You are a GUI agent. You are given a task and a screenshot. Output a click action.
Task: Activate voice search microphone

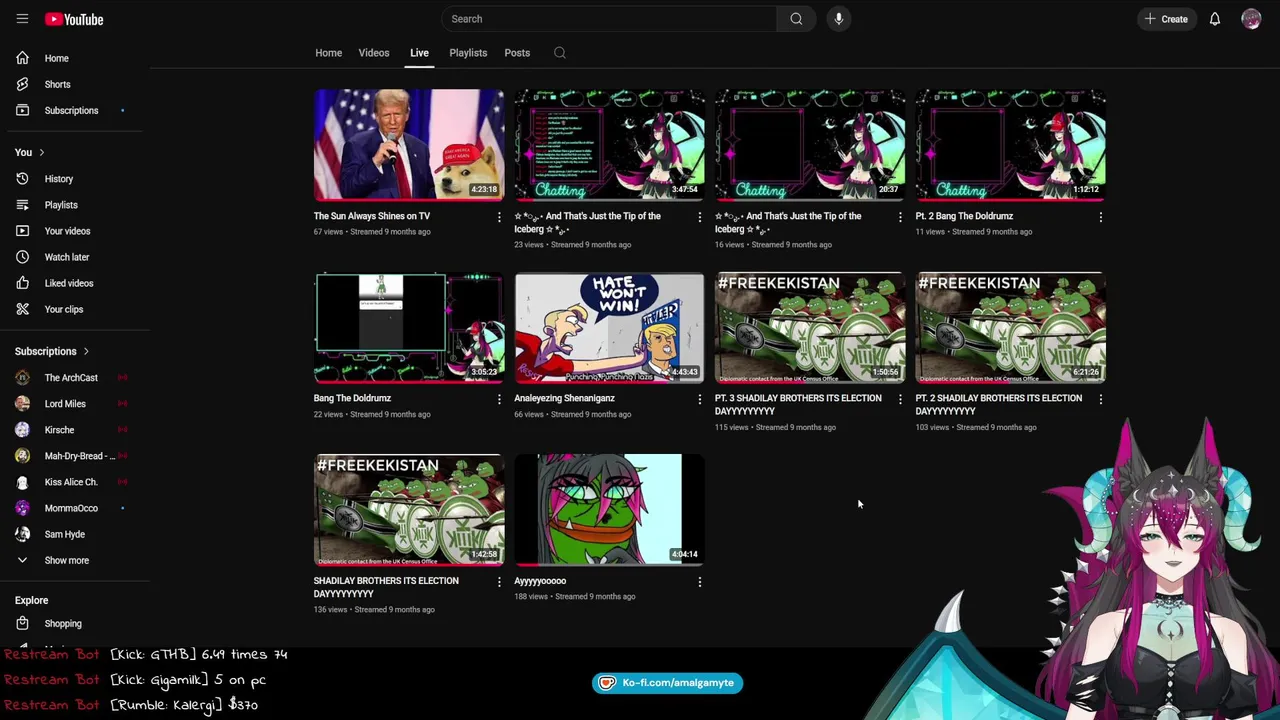[839, 19]
